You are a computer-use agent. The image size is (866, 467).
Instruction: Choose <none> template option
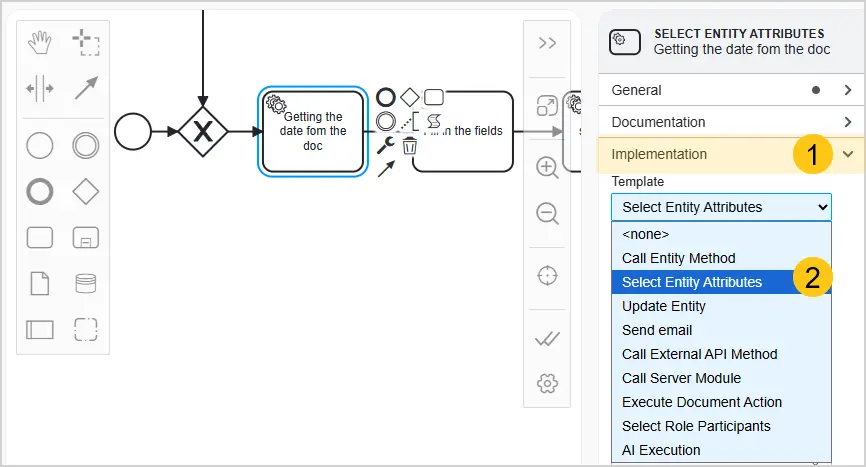[721, 234]
